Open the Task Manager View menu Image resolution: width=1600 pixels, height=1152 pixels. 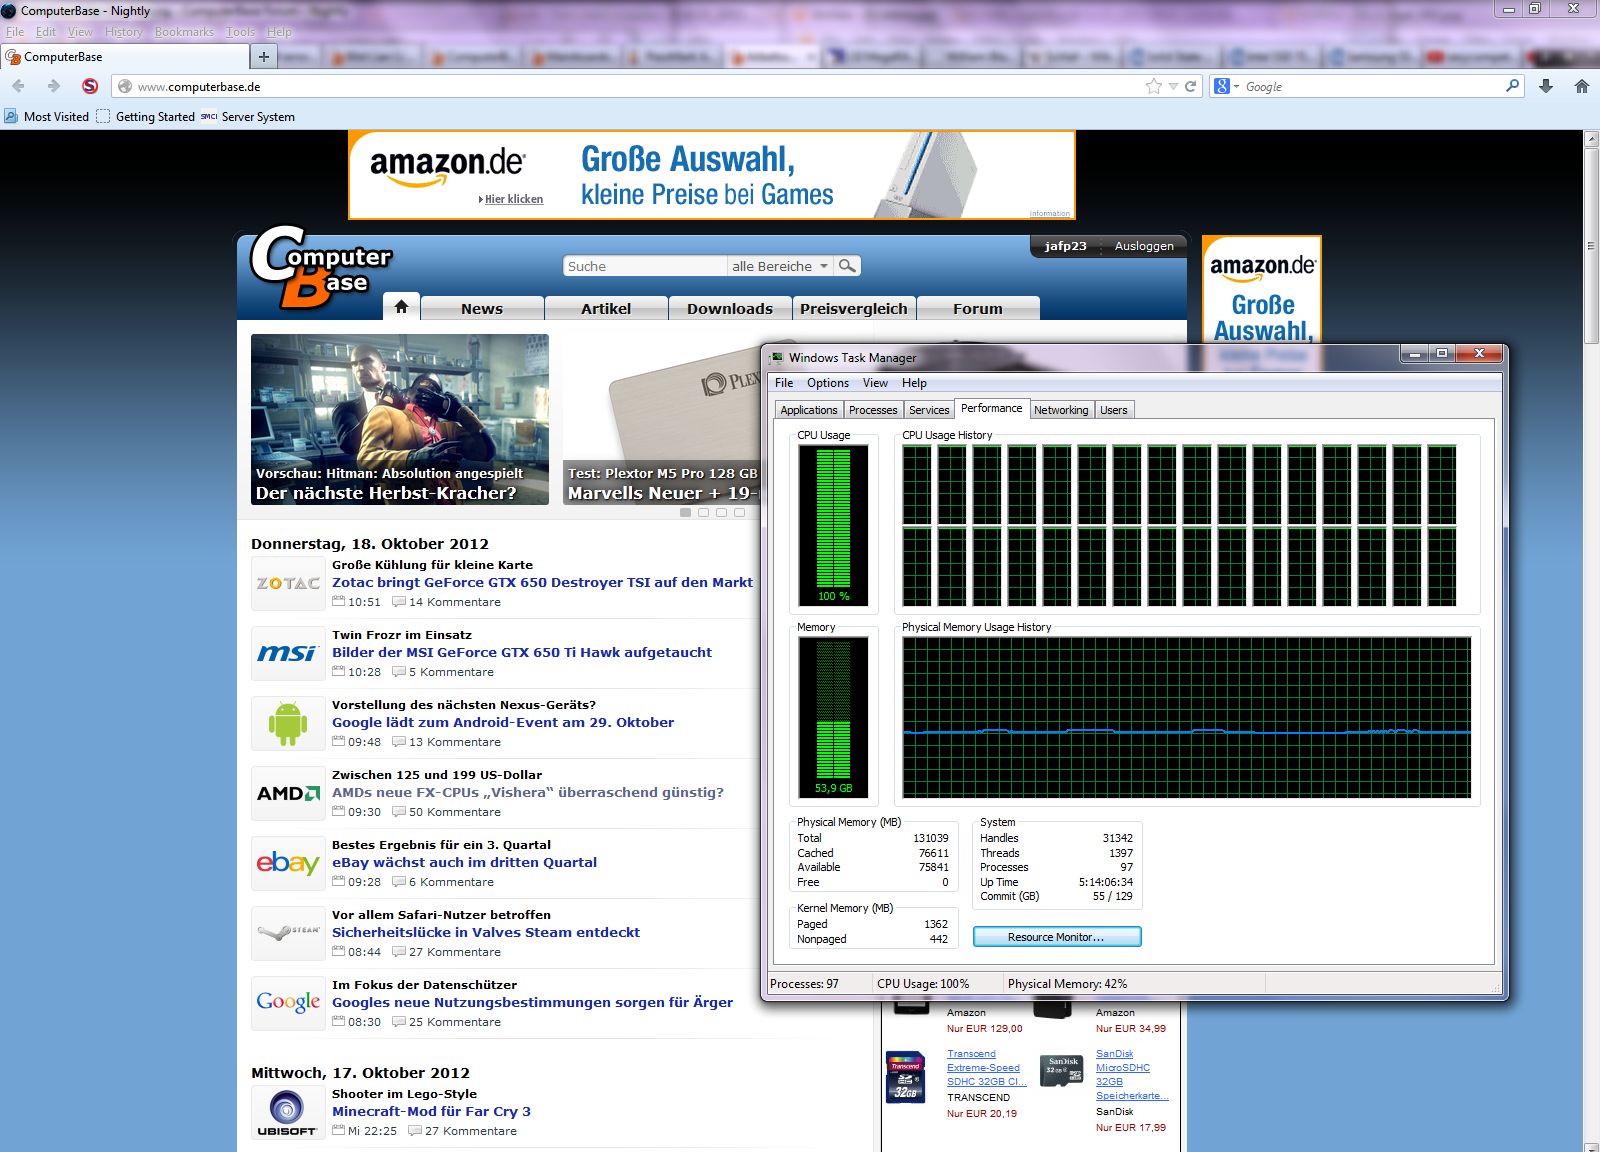(876, 383)
